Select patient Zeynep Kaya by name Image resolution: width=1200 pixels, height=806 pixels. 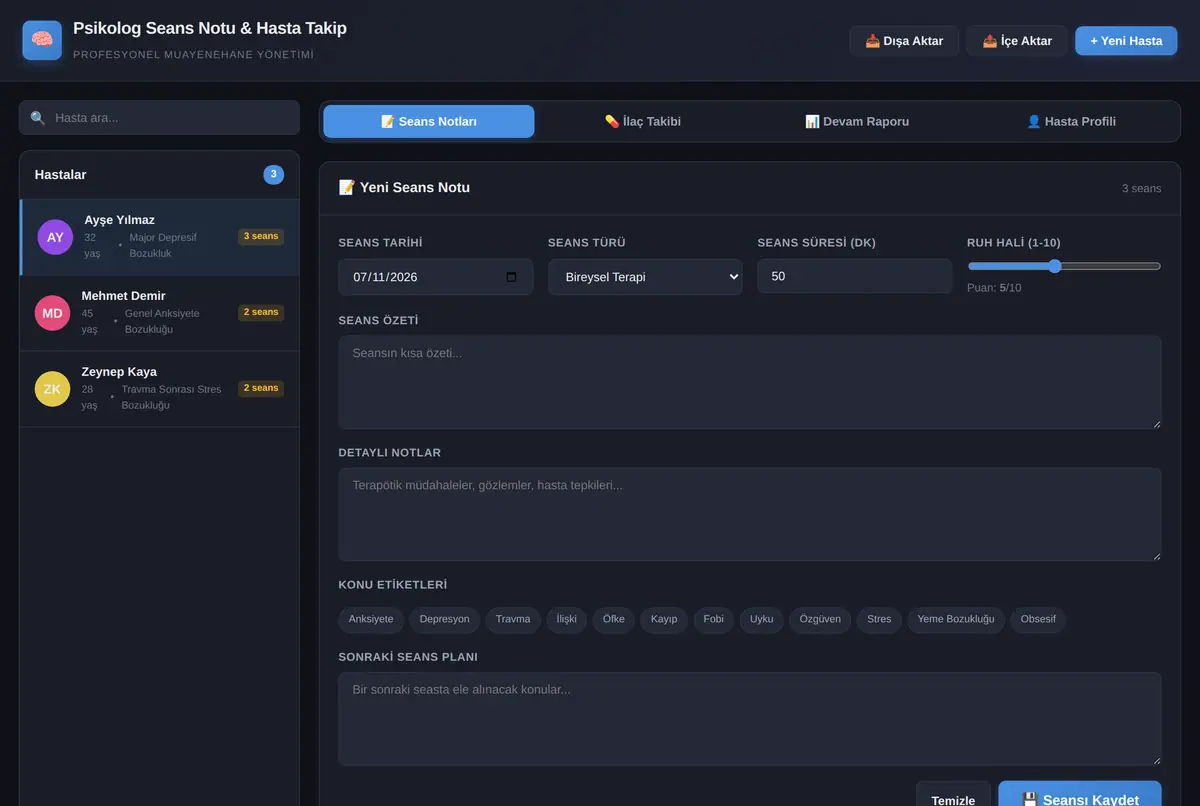coord(119,372)
